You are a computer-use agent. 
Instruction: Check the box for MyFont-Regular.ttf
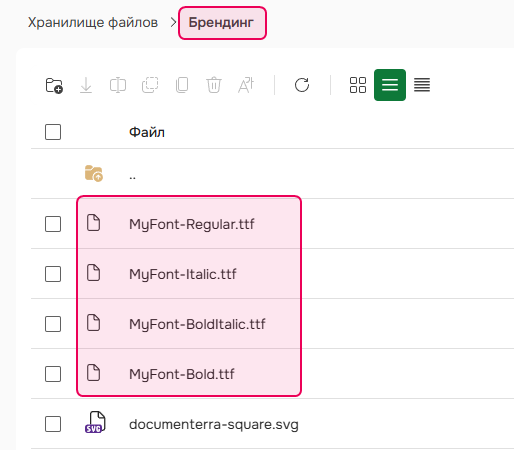point(53,224)
